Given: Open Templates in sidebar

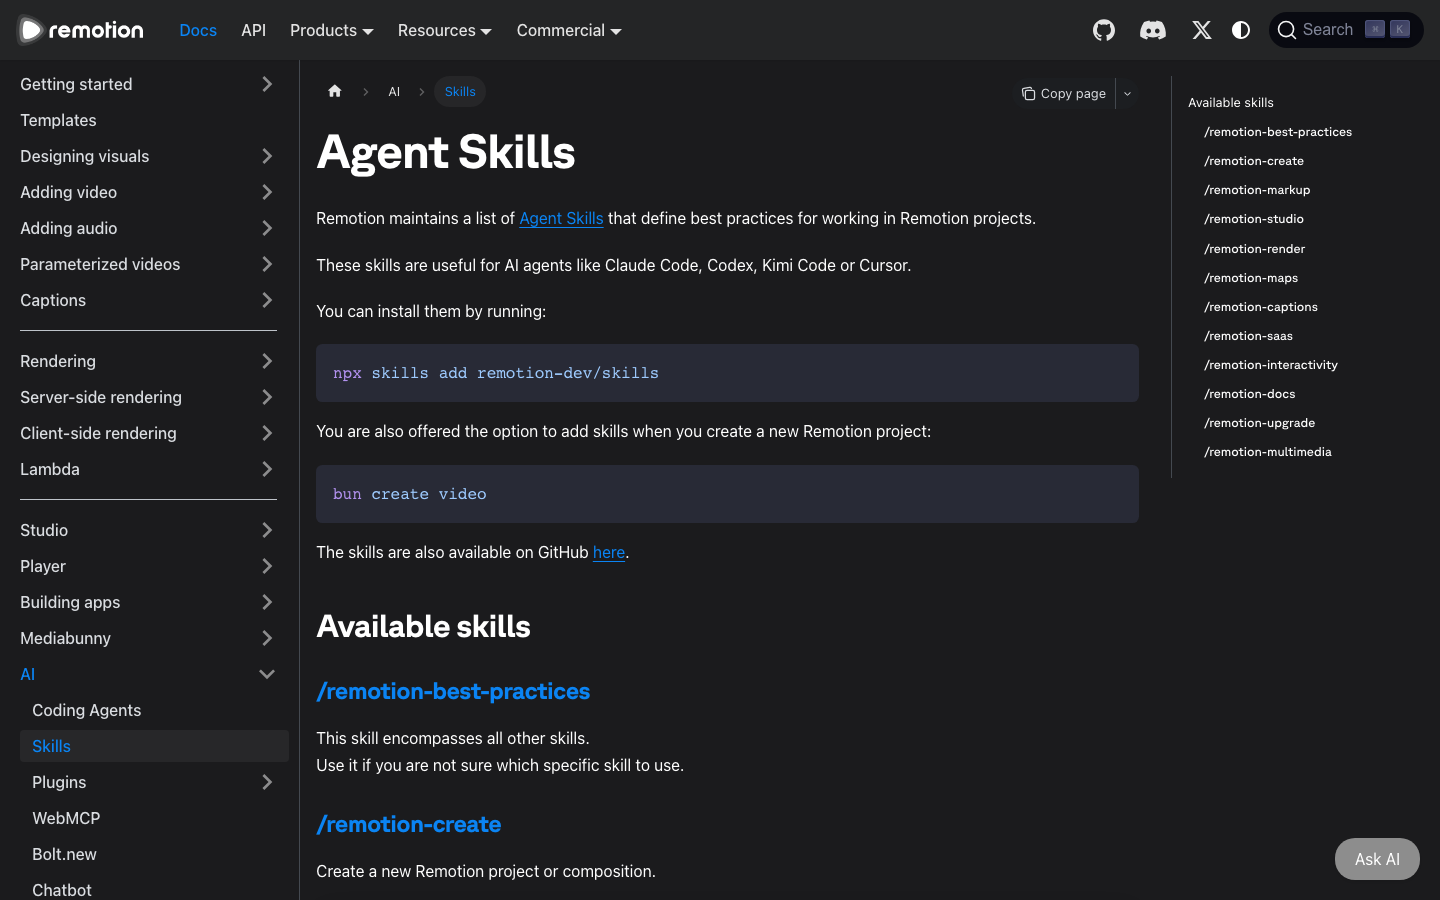Looking at the screenshot, I should tap(58, 120).
